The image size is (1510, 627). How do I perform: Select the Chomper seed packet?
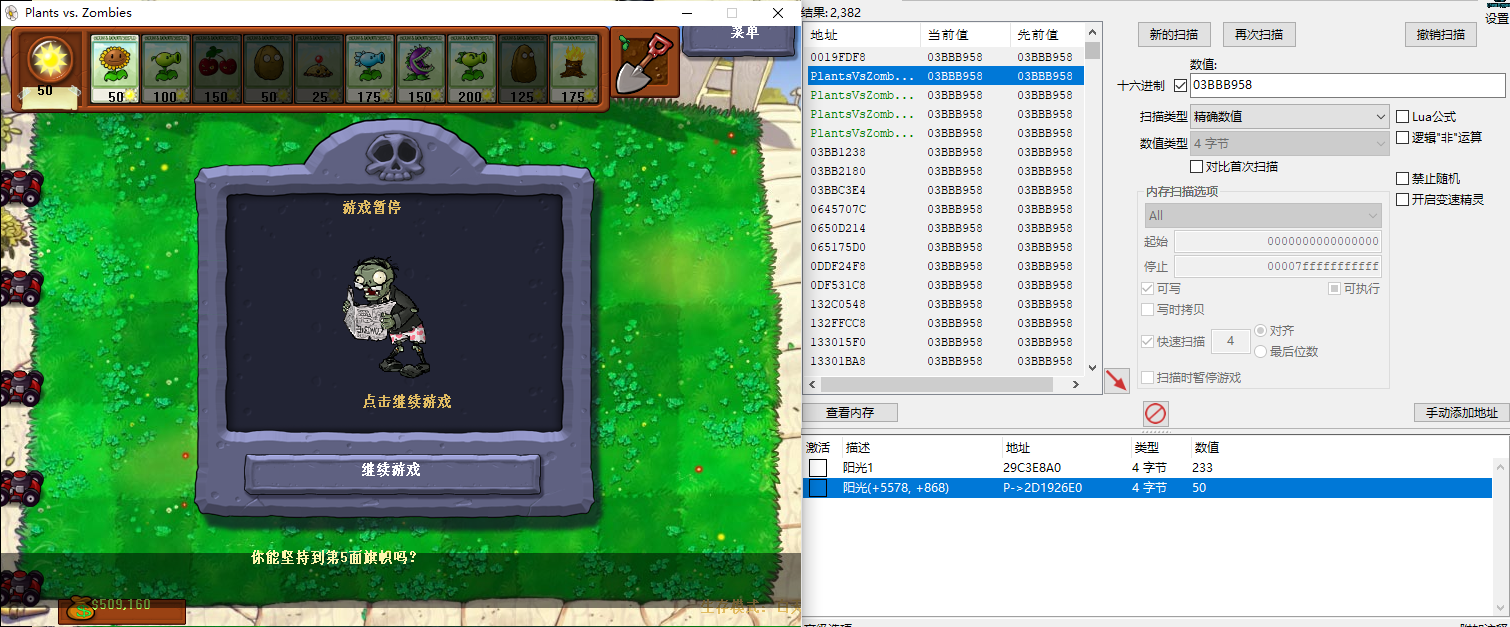point(421,69)
